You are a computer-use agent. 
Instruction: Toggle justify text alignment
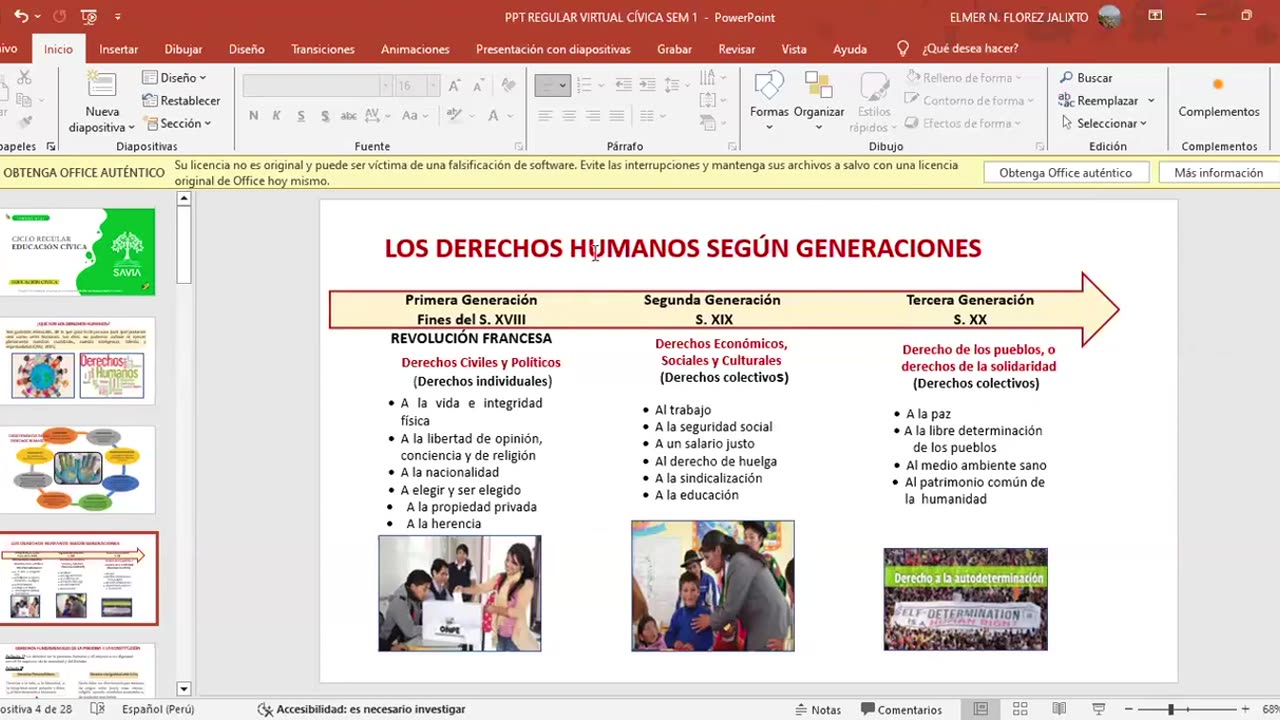[617, 116]
